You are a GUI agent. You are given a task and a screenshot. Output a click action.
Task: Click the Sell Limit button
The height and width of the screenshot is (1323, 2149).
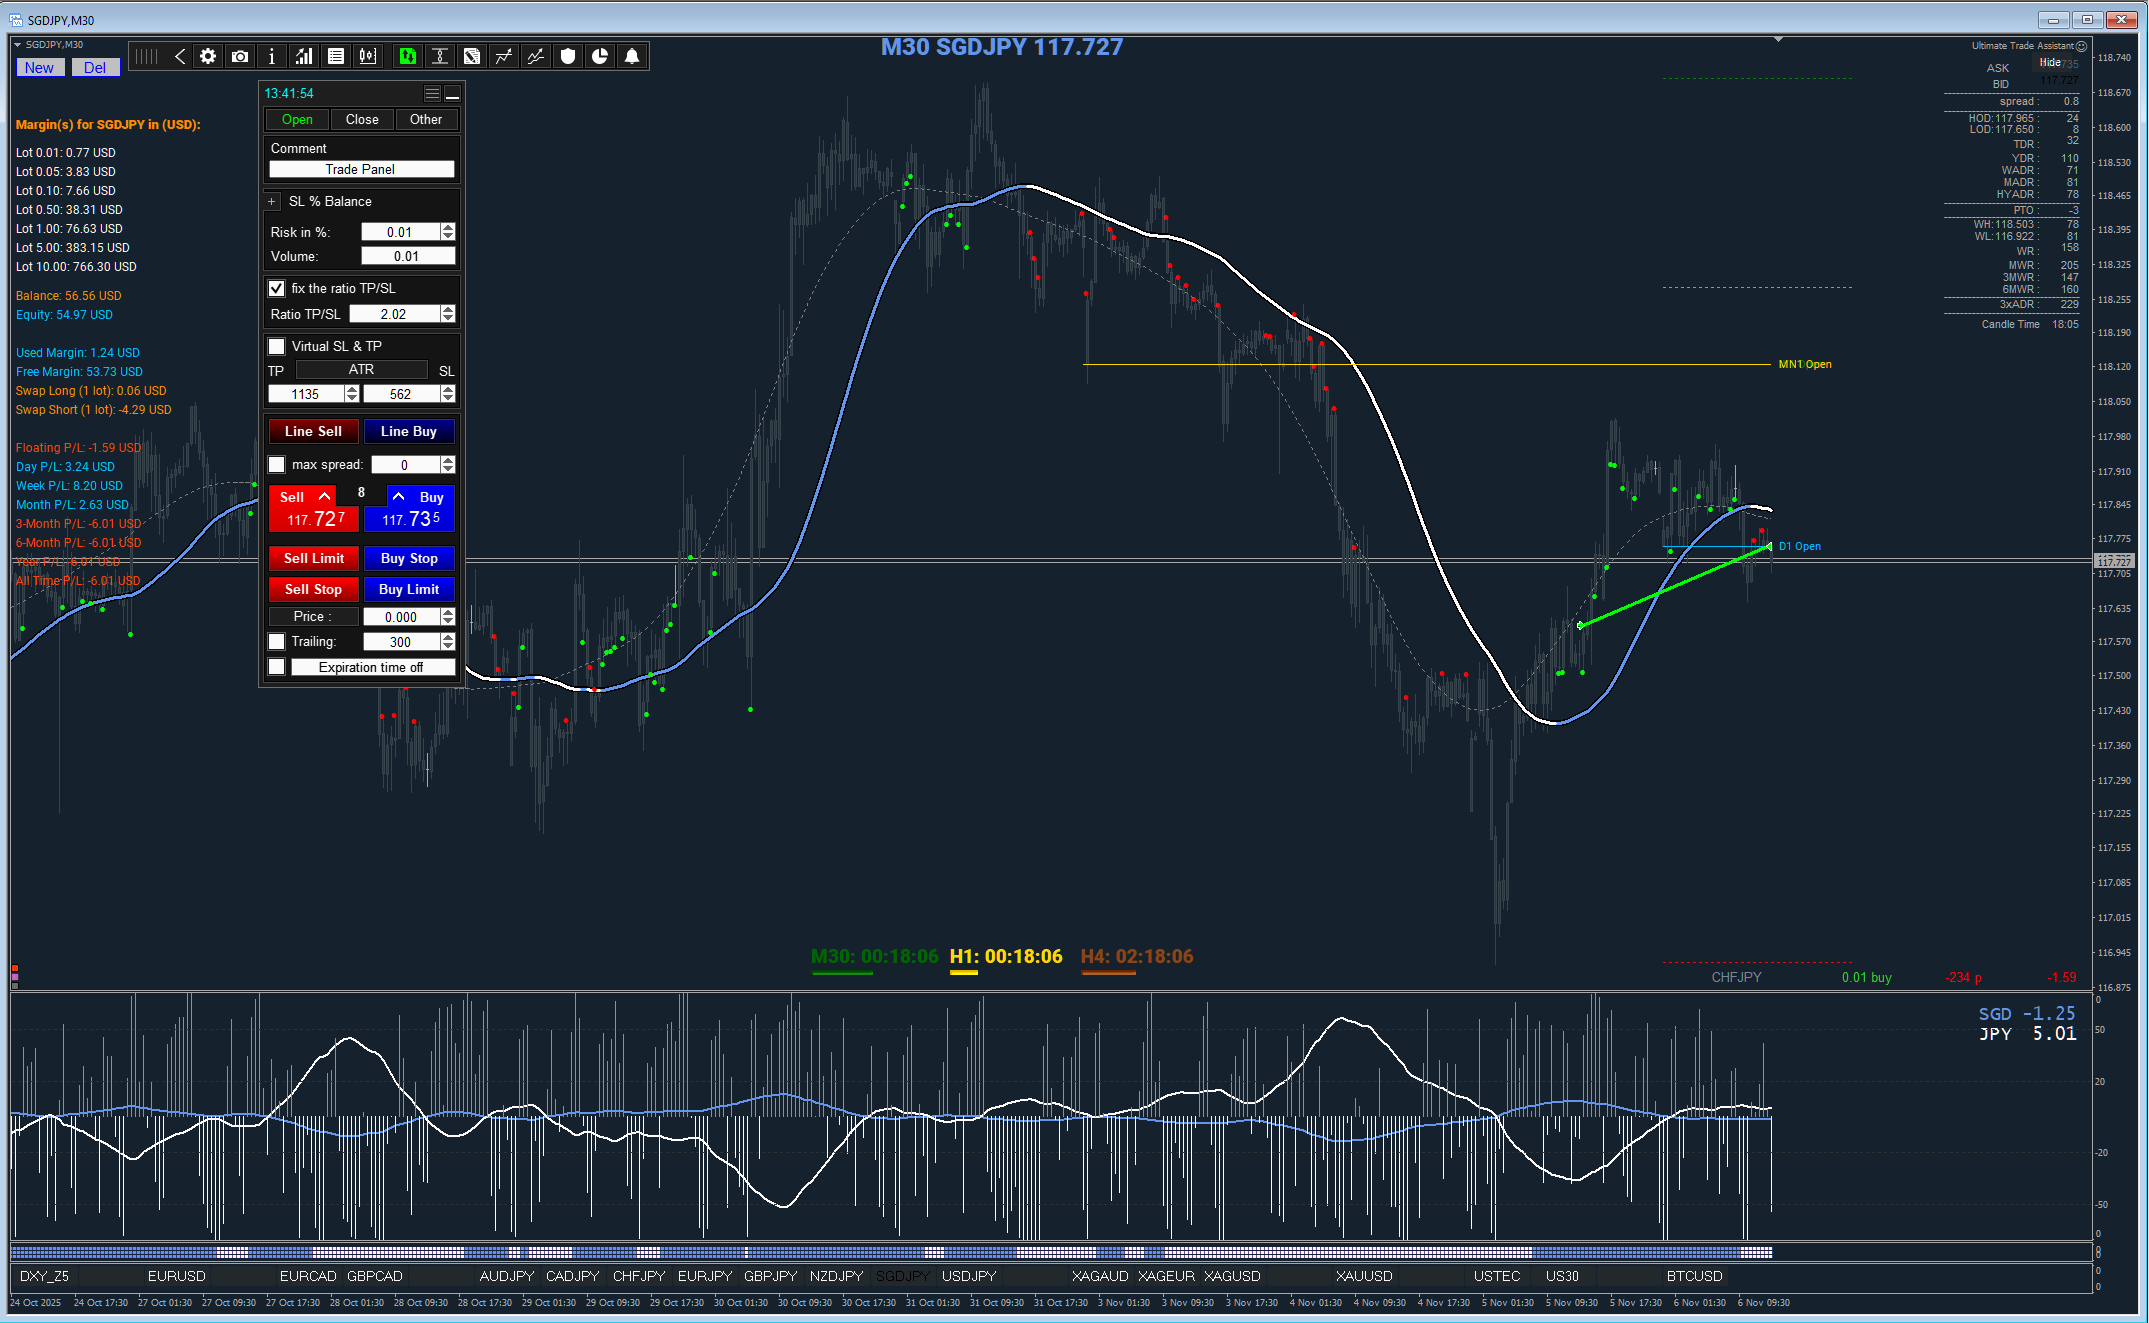(x=313, y=558)
